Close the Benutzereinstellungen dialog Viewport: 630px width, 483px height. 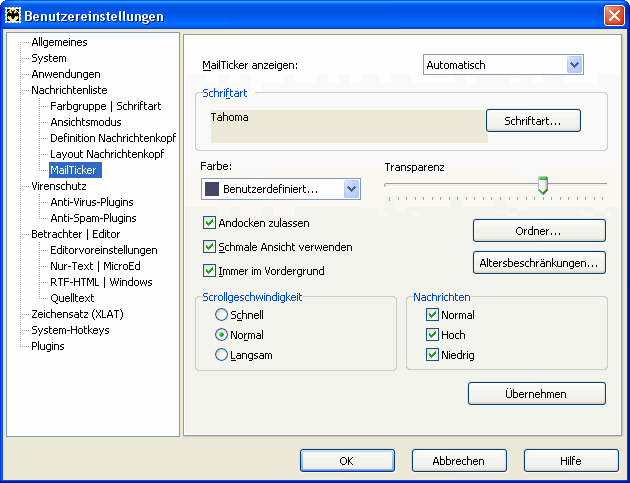point(614,16)
